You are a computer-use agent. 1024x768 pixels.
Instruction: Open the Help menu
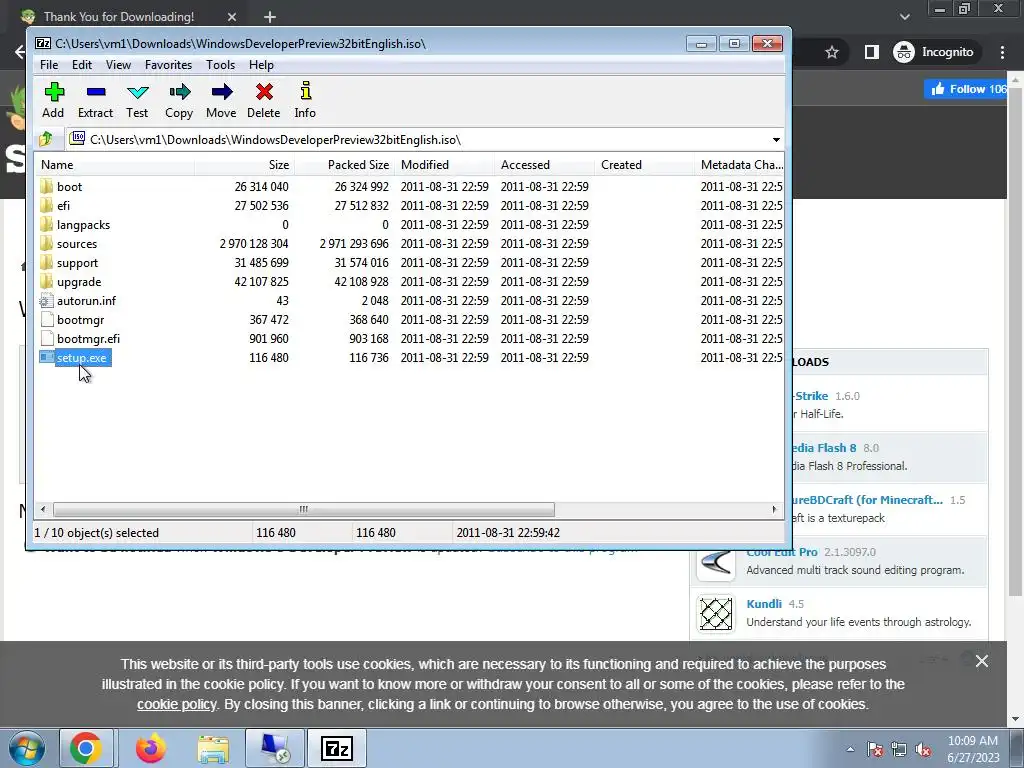[x=261, y=65]
